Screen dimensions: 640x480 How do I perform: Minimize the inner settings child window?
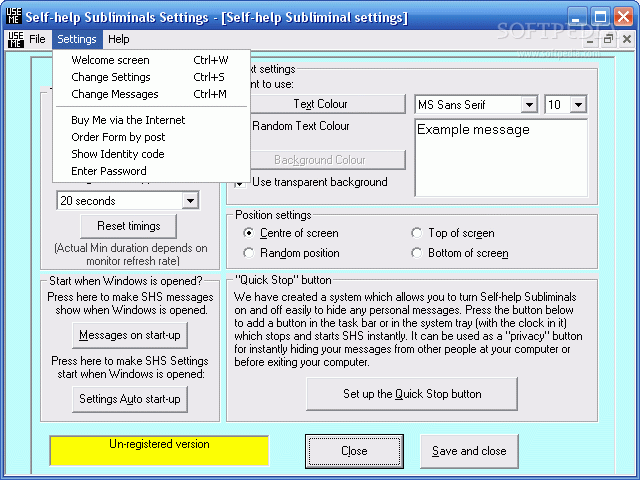tap(590, 40)
